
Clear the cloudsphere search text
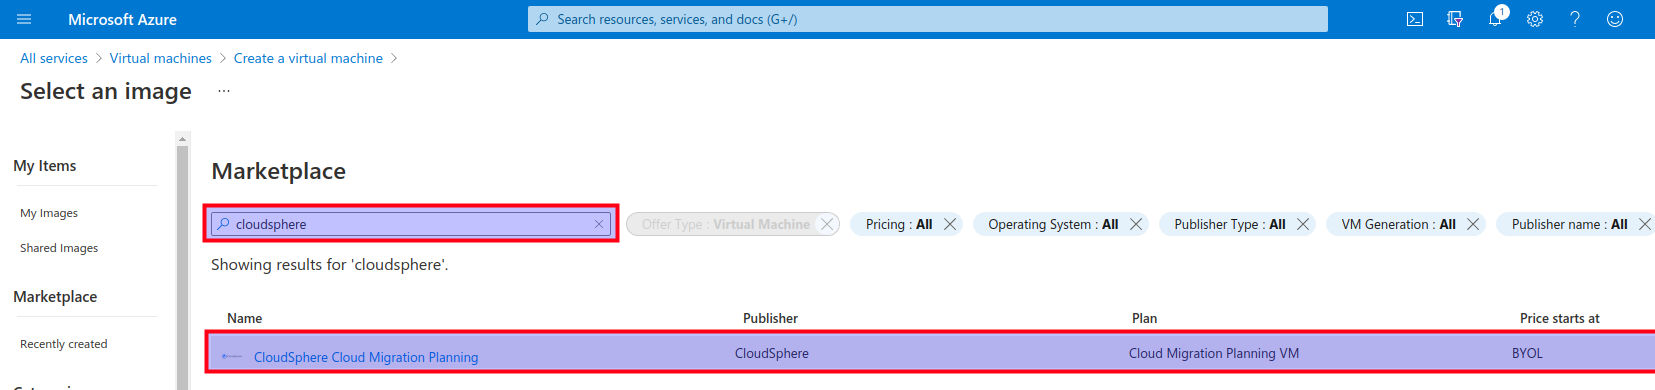point(599,224)
